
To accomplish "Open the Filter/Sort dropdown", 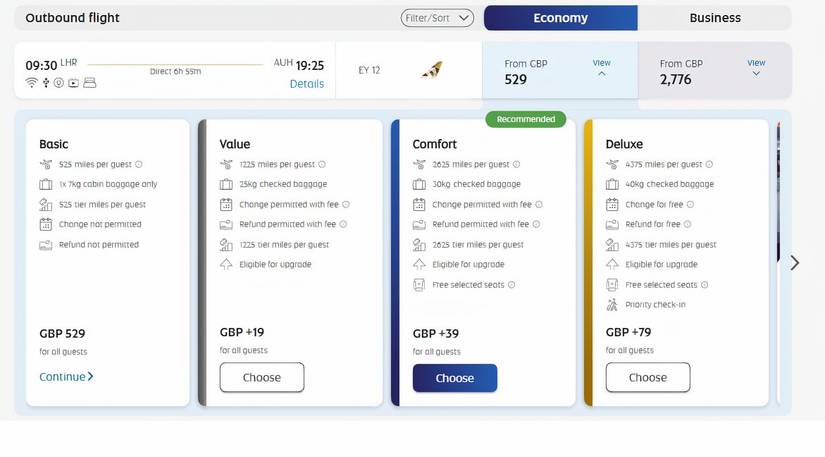I will click(439, 18).
